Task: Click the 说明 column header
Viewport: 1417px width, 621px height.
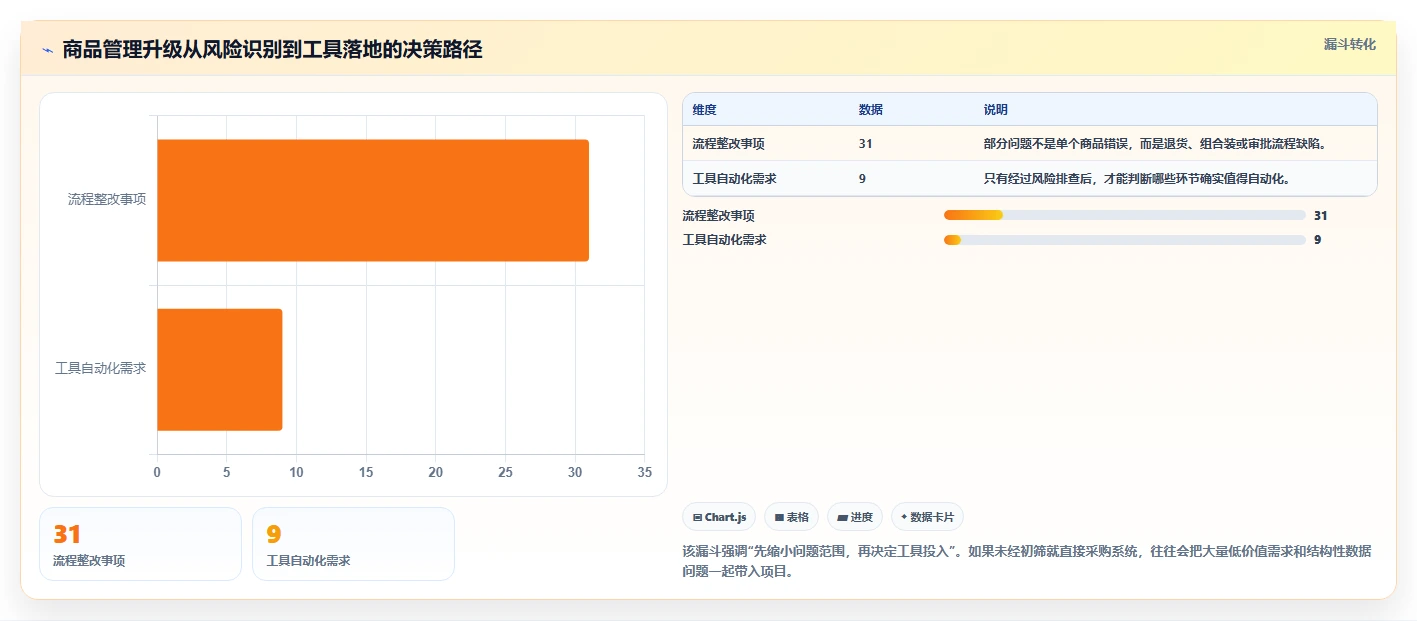Action: coord(995,110)
